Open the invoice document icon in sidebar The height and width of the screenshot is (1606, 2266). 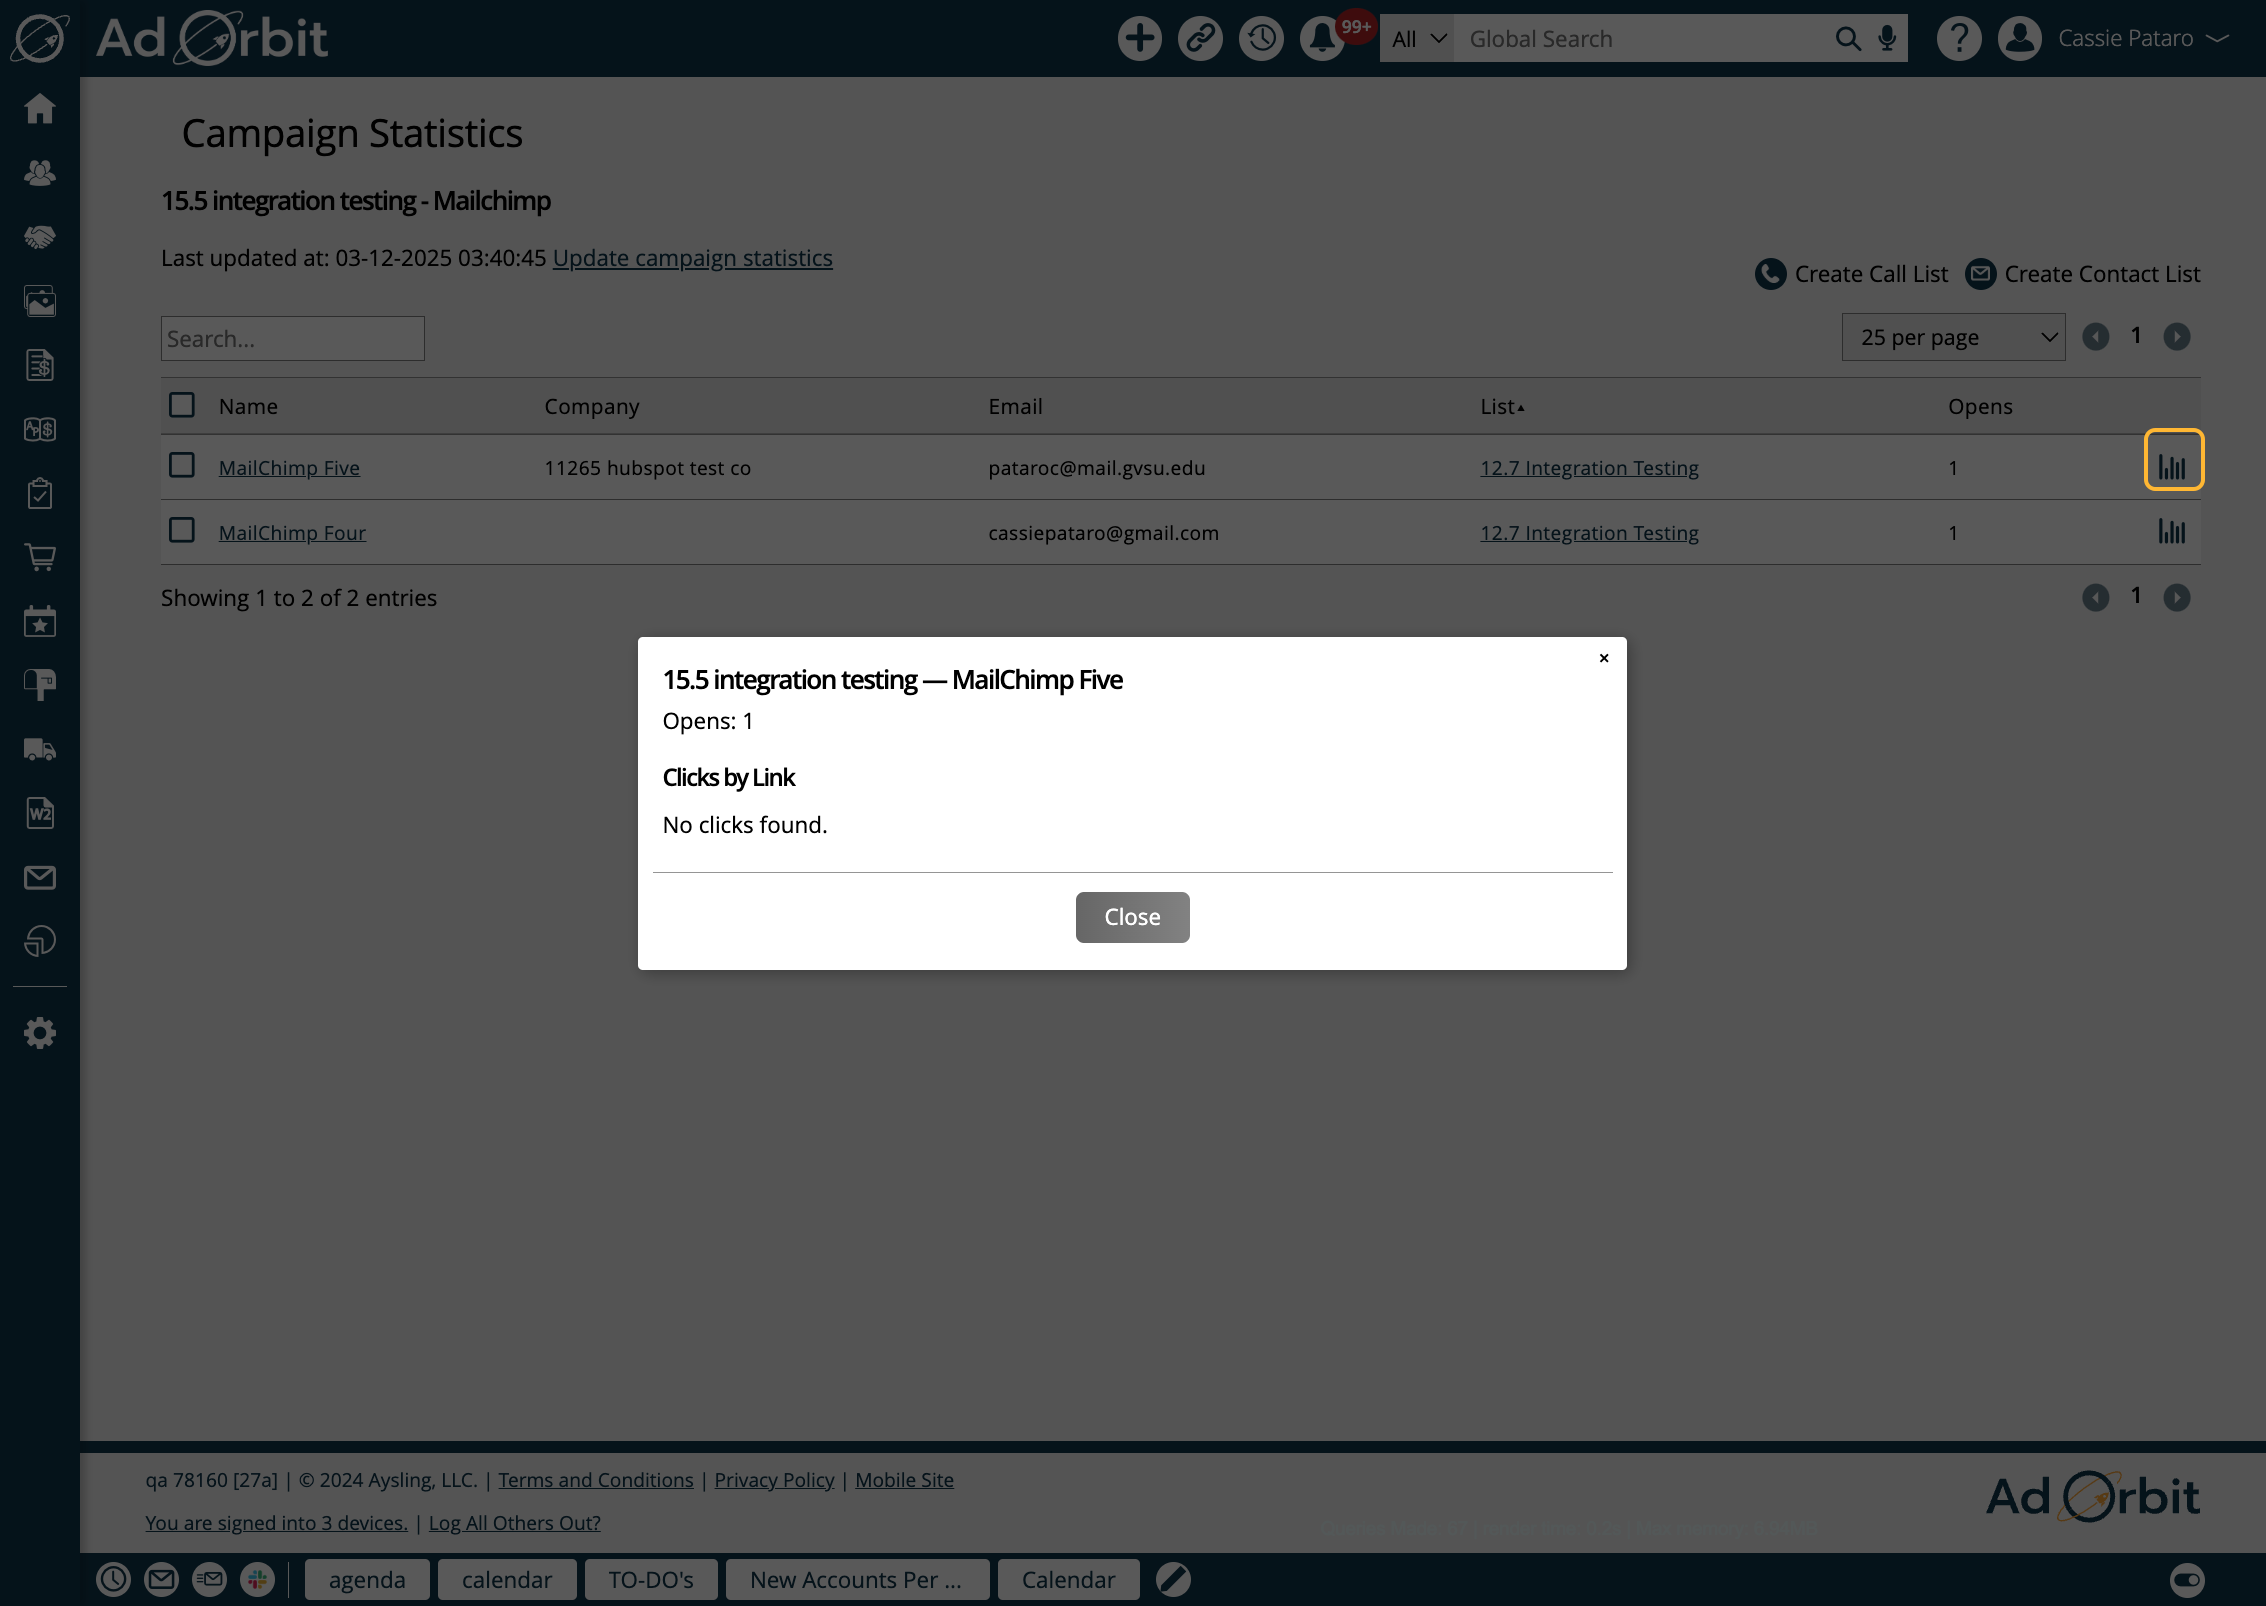pos(40,365)
